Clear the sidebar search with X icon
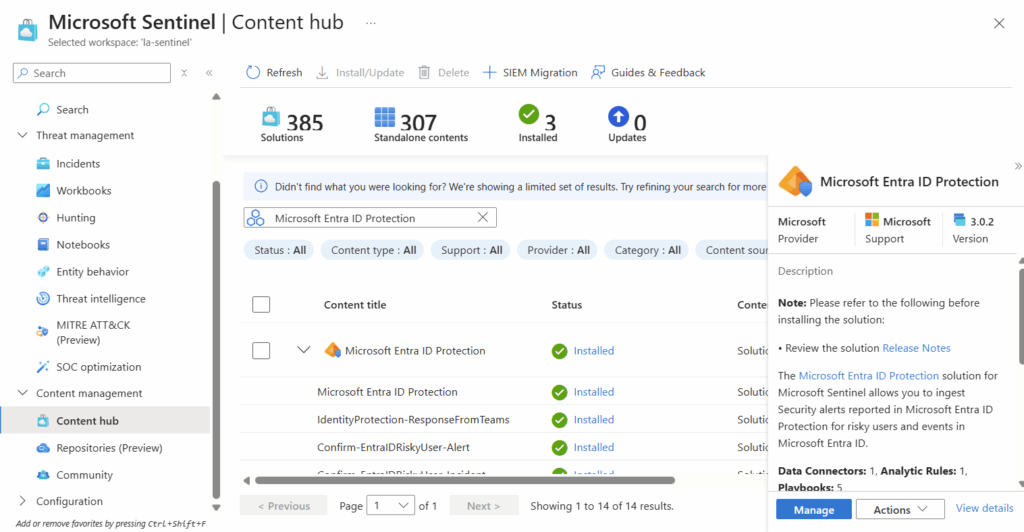The image size is (1024, 532). (184, 73)
